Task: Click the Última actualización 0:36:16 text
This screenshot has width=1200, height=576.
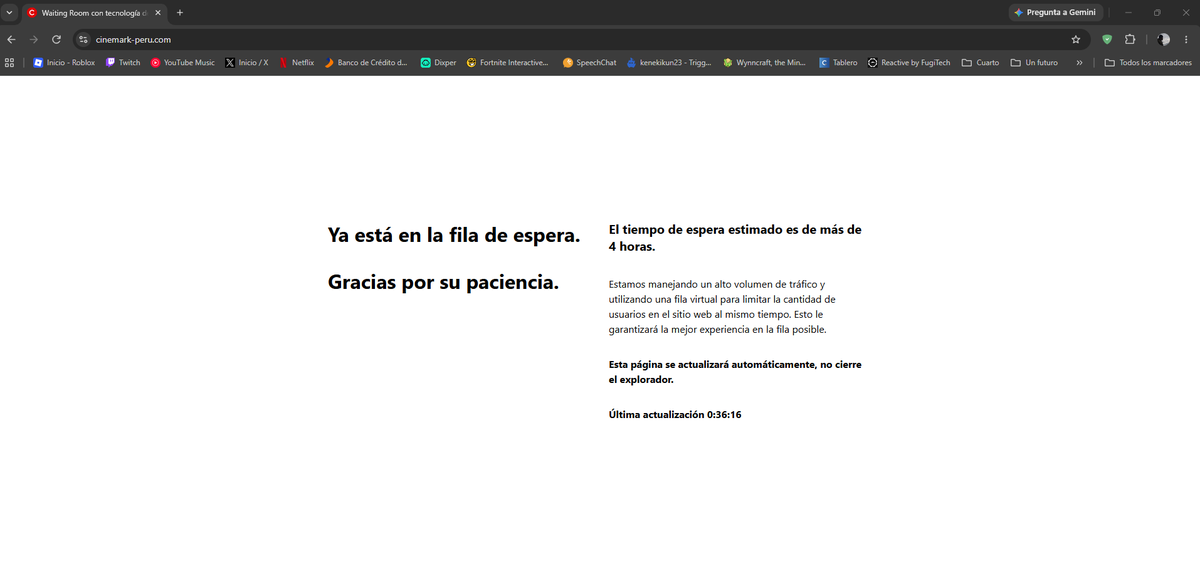Action: pyautogui.click(x=675, y=414)
